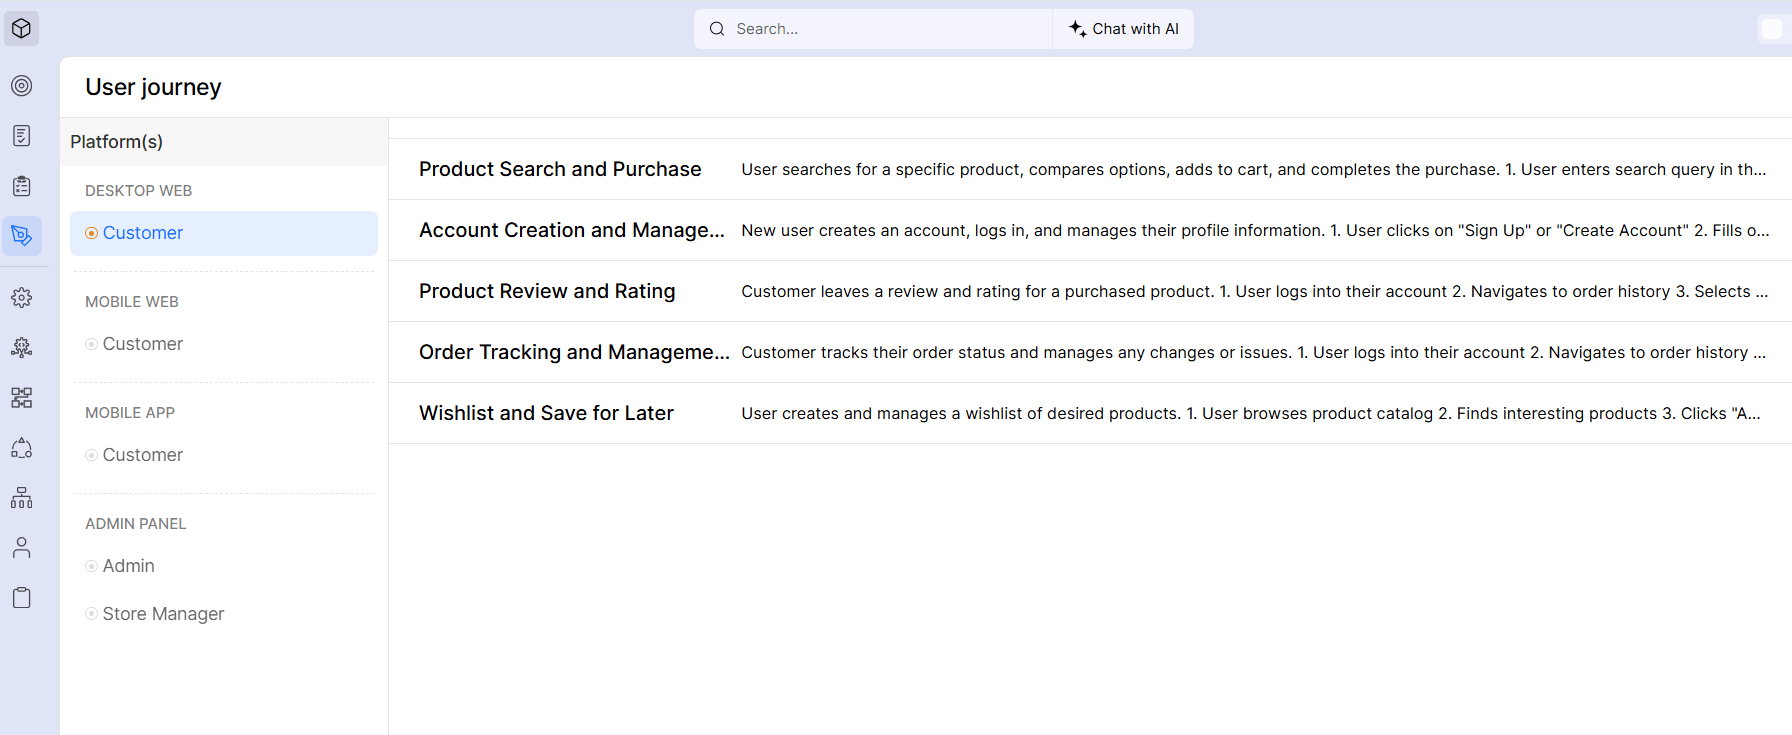This screenshot has width=1792, height=735.
Task: Open the document checklist icon in the sidebar
Action: point(21,136)
